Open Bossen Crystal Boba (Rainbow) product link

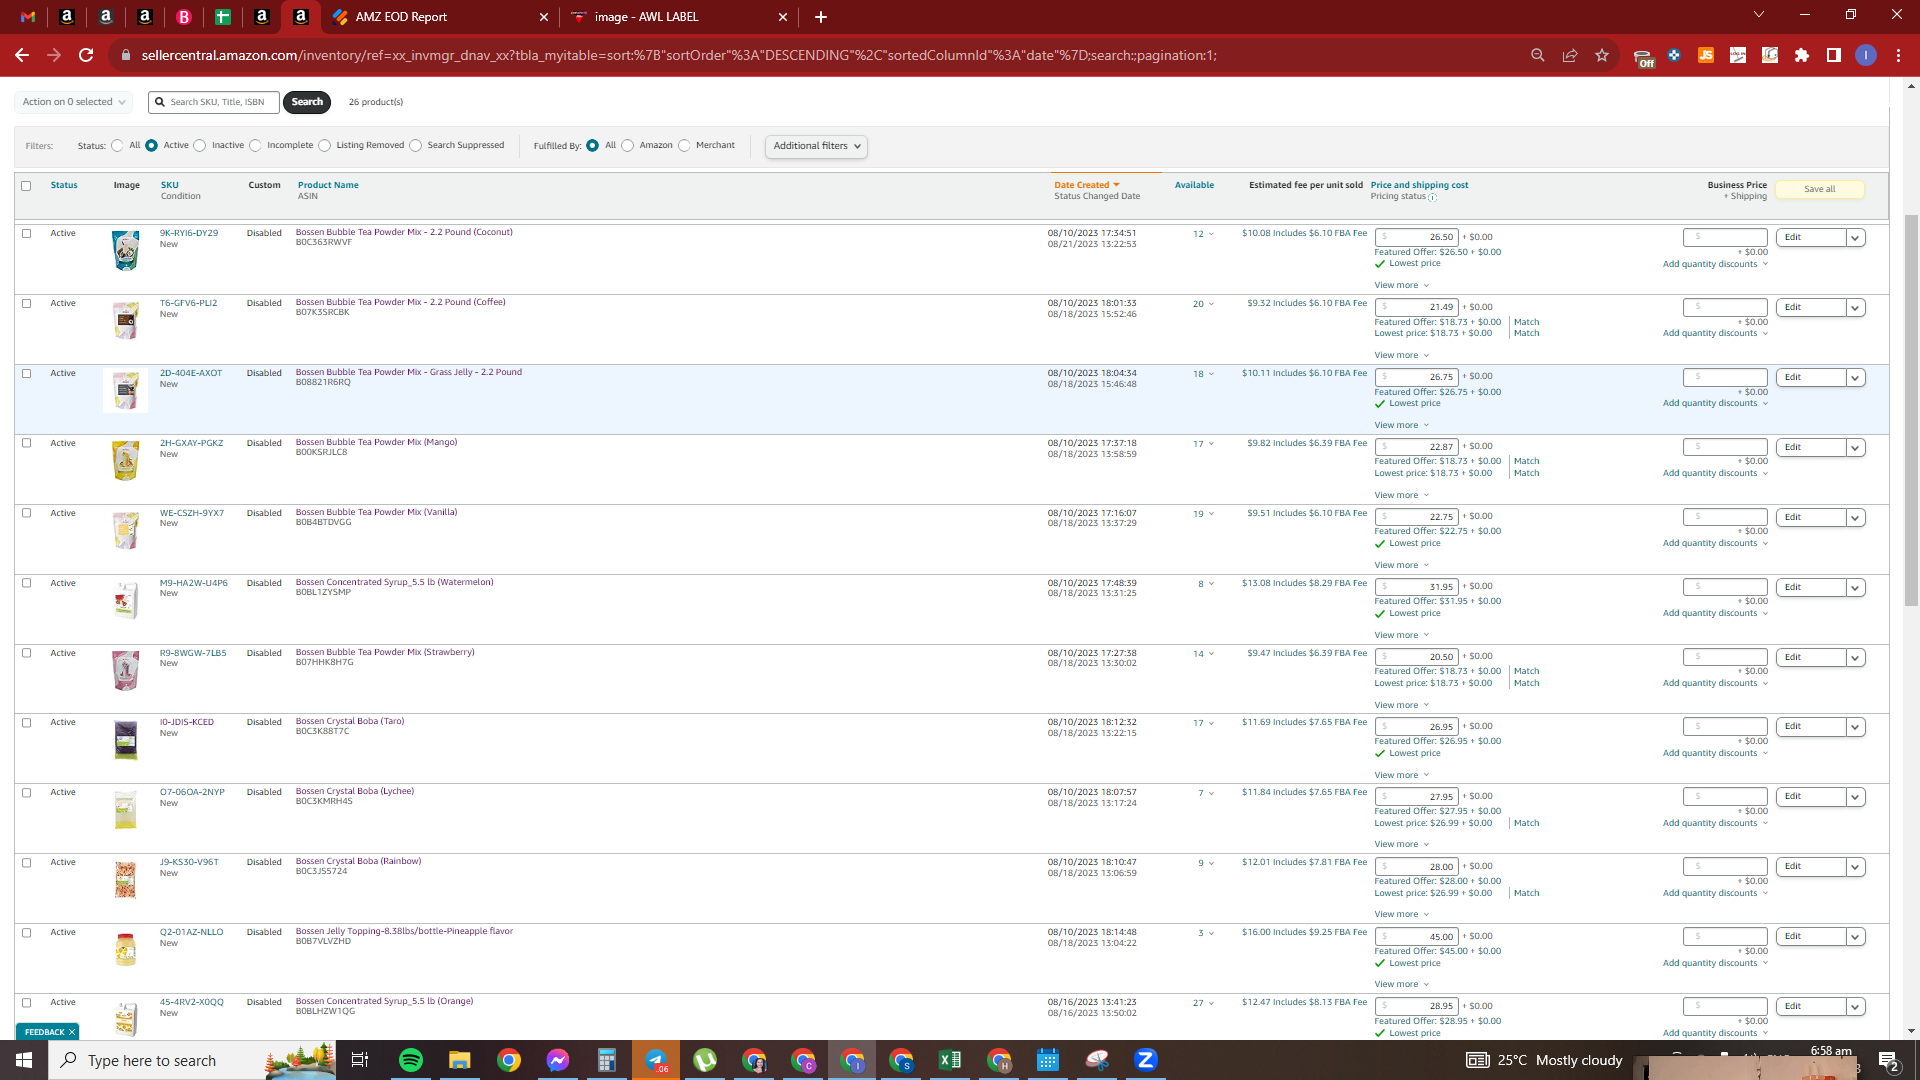pyautogui.click(x=358, y=861)
